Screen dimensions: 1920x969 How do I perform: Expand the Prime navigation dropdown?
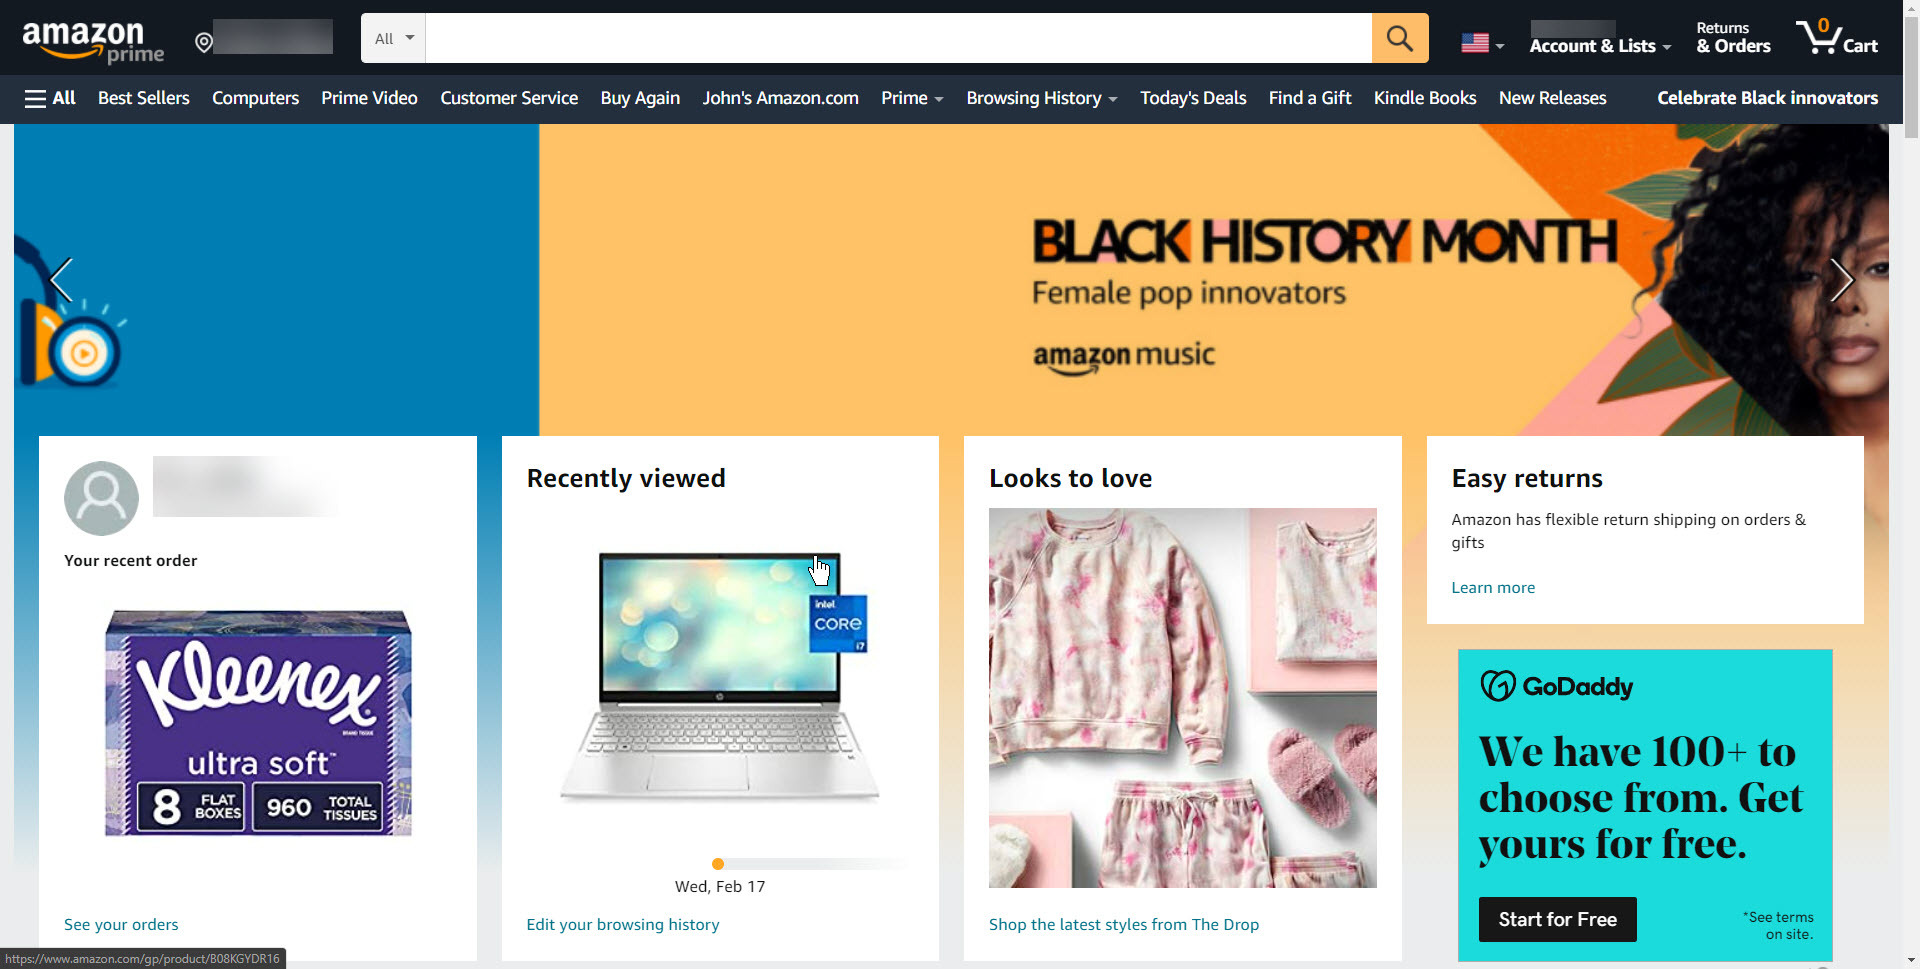(912, 98)
